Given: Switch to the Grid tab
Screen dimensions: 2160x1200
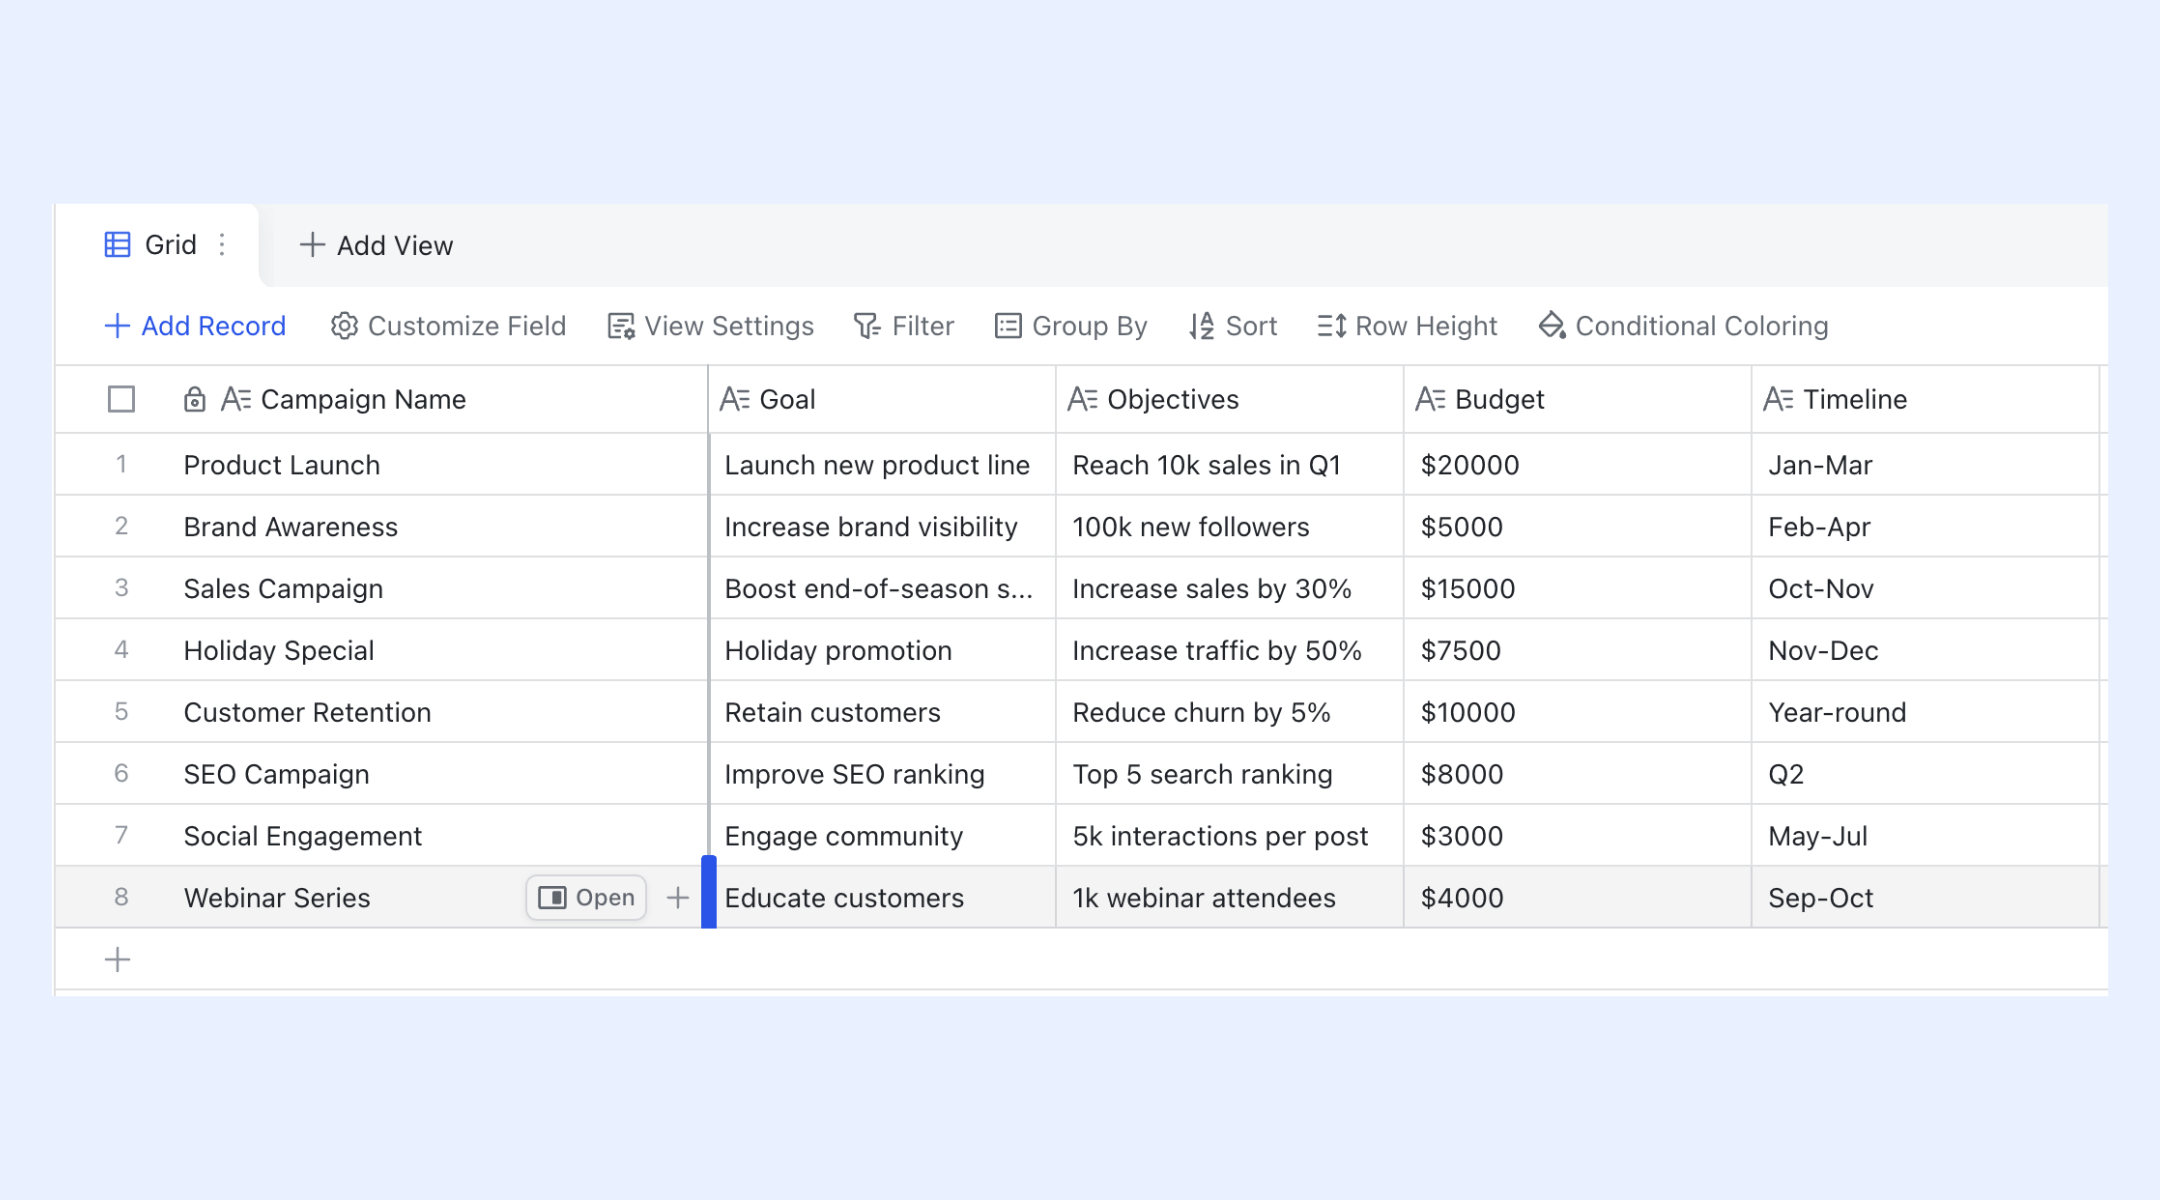Looking at the screenshot, I should point(157,245).
